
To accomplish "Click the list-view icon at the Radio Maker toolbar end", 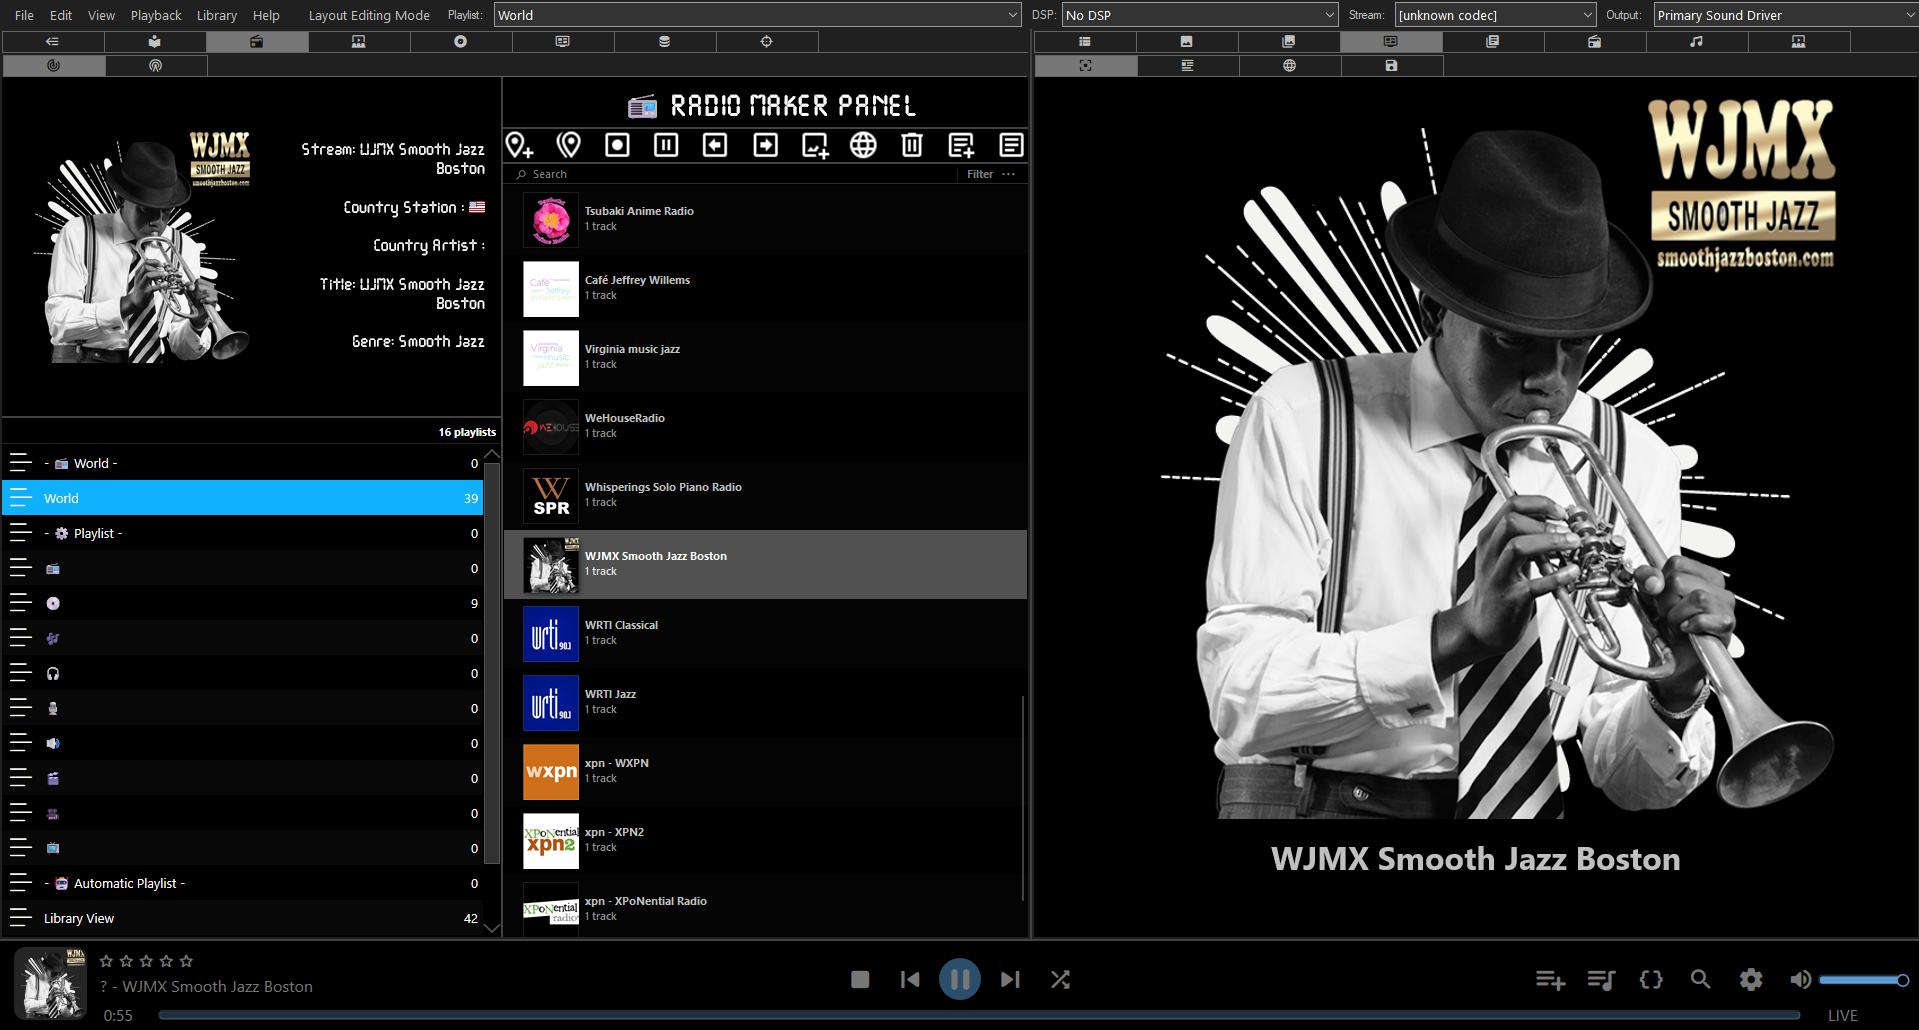I will [x=1011, y=145].
